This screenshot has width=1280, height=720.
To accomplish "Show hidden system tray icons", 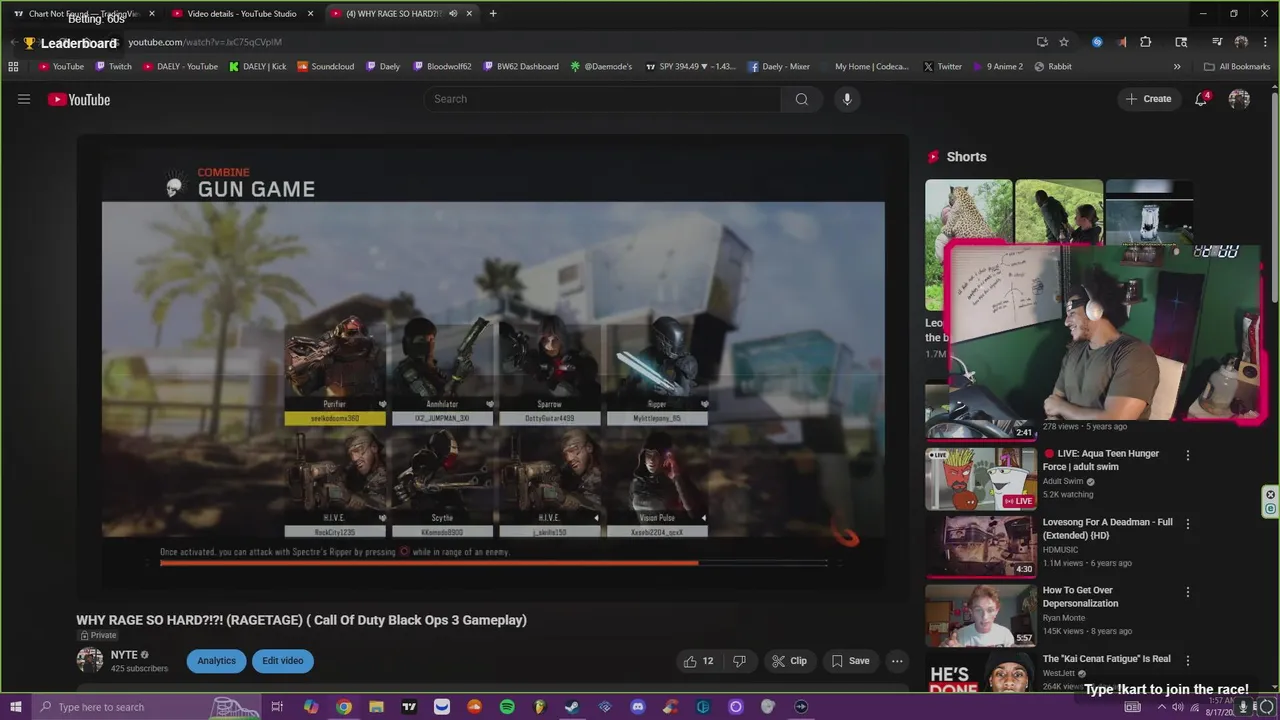I will (1162, 707).
